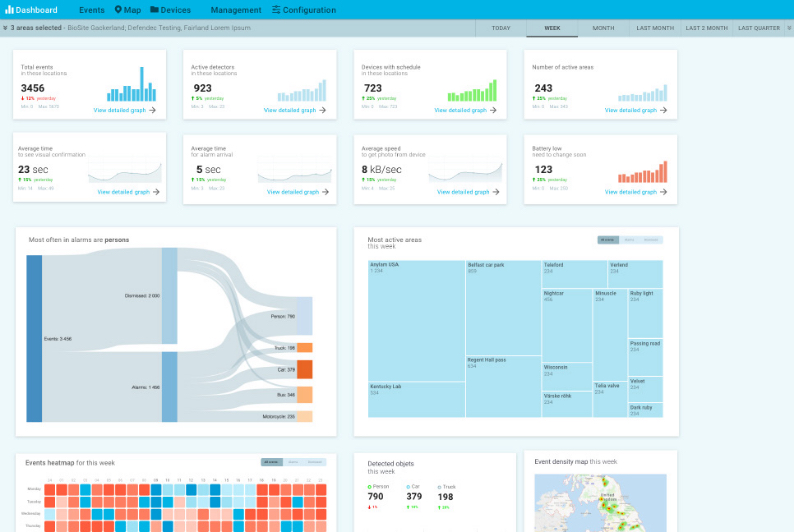This screenshot has width=794, height=532.
Task: Click the Telefond treemap block
Action: point(574,274)
